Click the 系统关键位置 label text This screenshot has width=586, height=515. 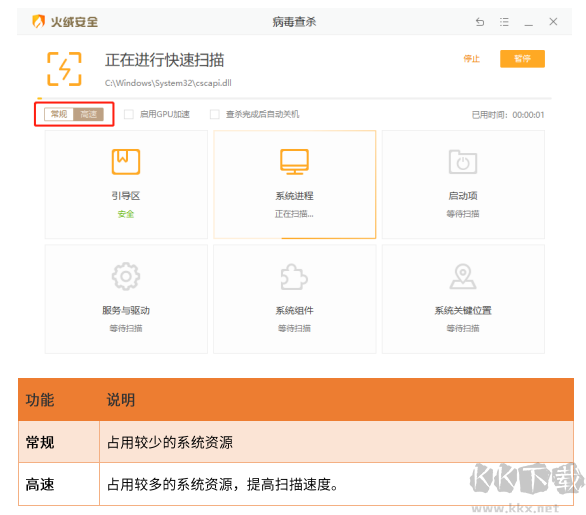(463, 310)
